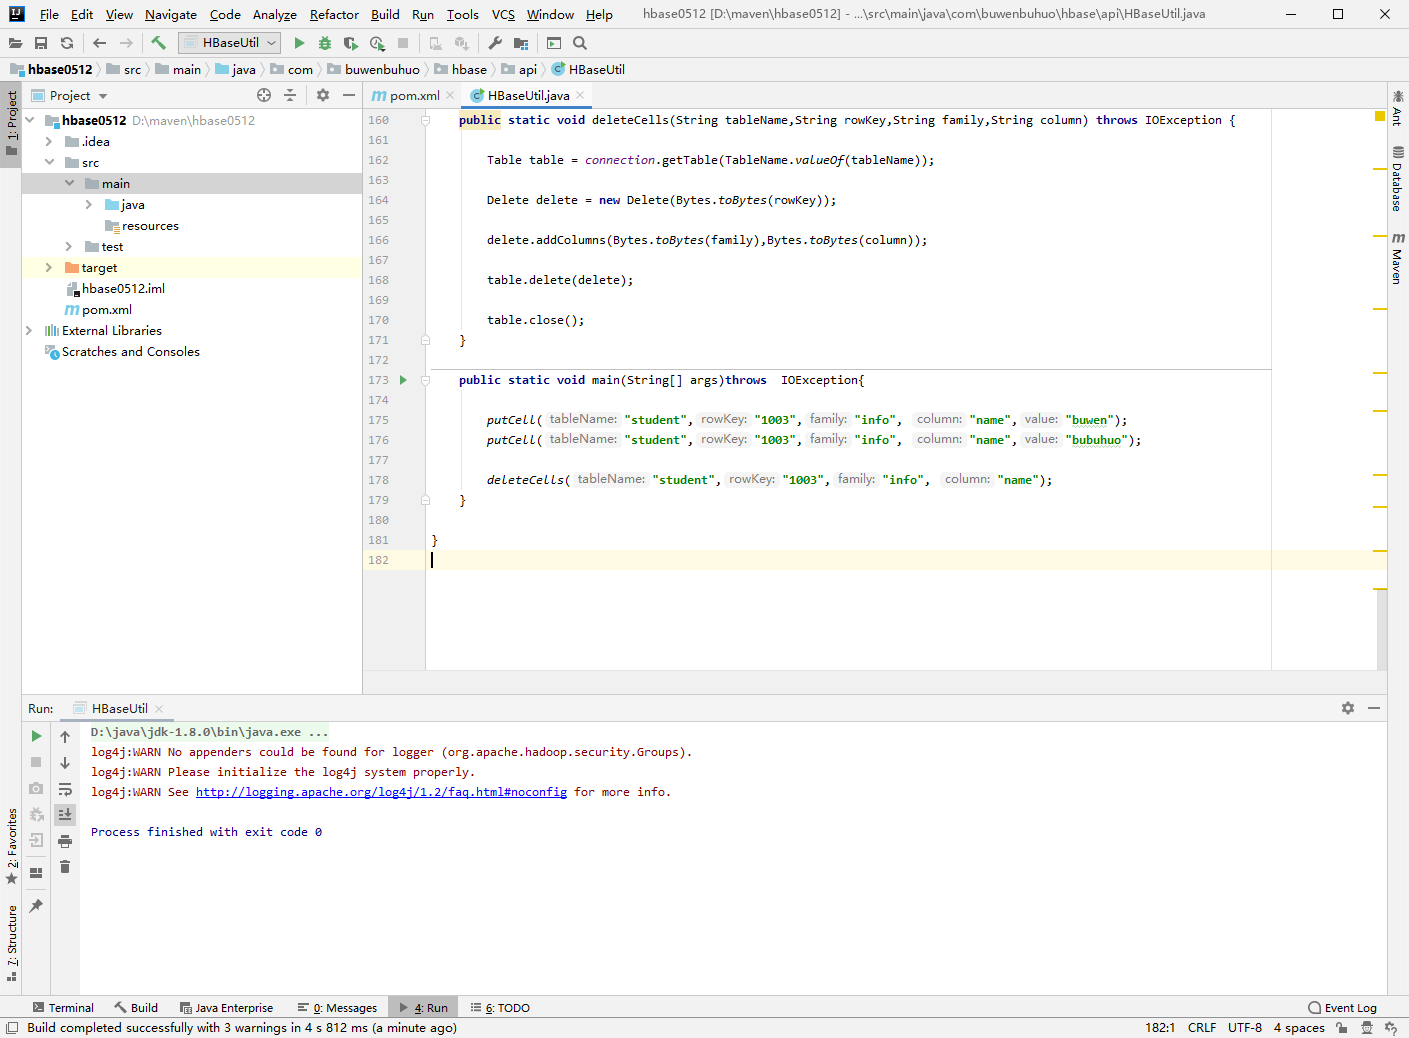Open the Event Log
This screenshot has width=1409, height=1038.
pos(1343,1007)
